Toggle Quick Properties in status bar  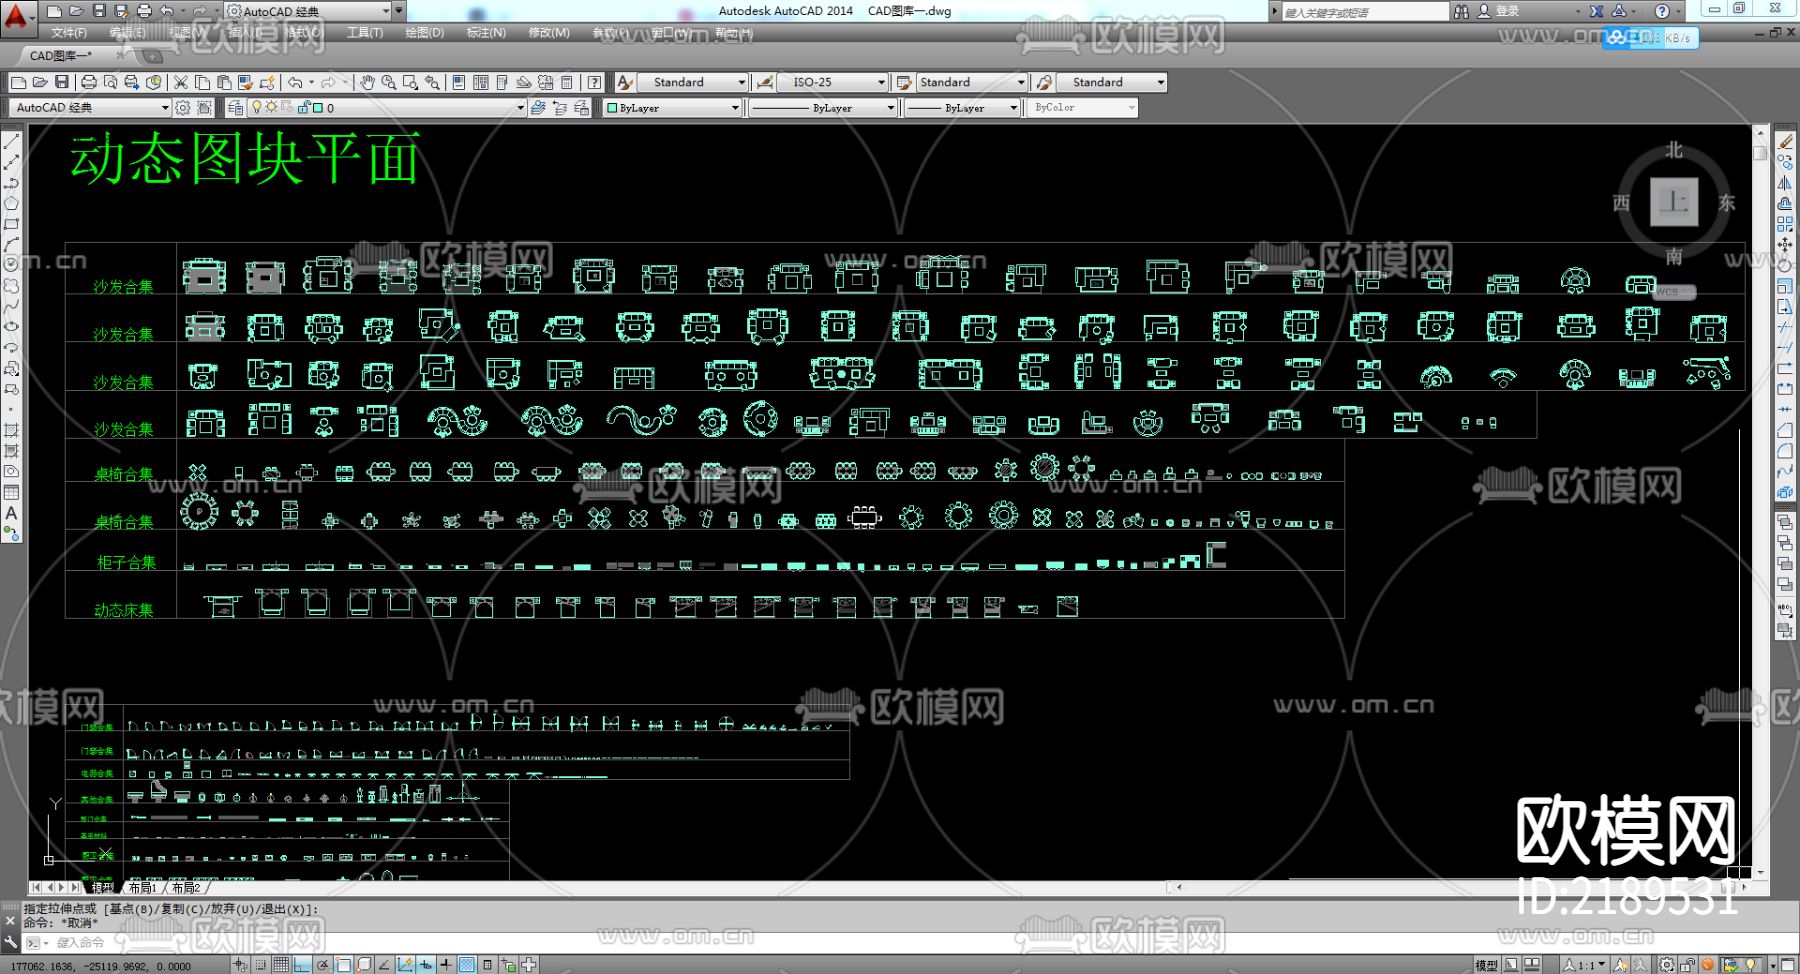[488, 965]
